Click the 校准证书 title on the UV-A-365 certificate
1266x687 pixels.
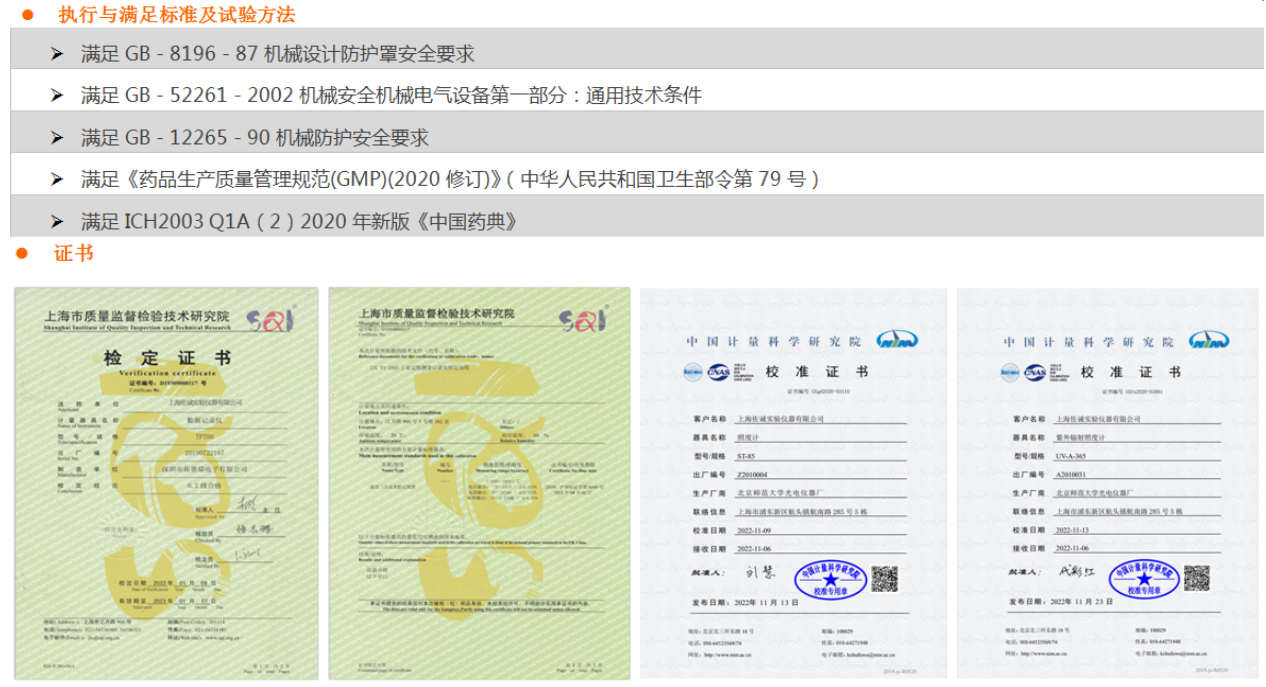[1130, 372]
